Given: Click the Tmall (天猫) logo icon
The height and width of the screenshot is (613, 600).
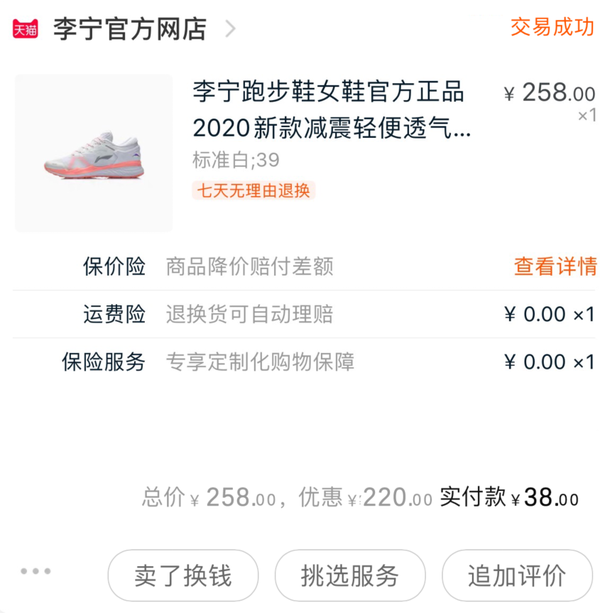Looking at the screenshot, I should coord(25,29).
